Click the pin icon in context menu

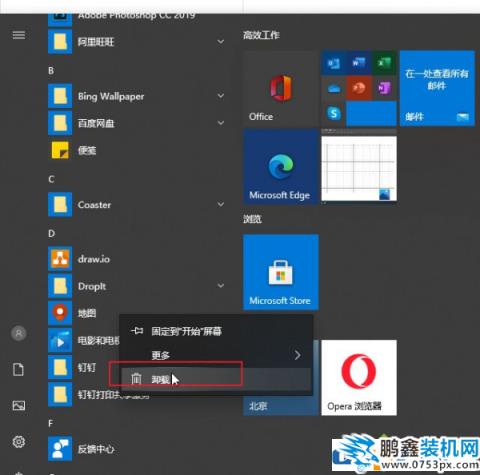coord(137,331)
